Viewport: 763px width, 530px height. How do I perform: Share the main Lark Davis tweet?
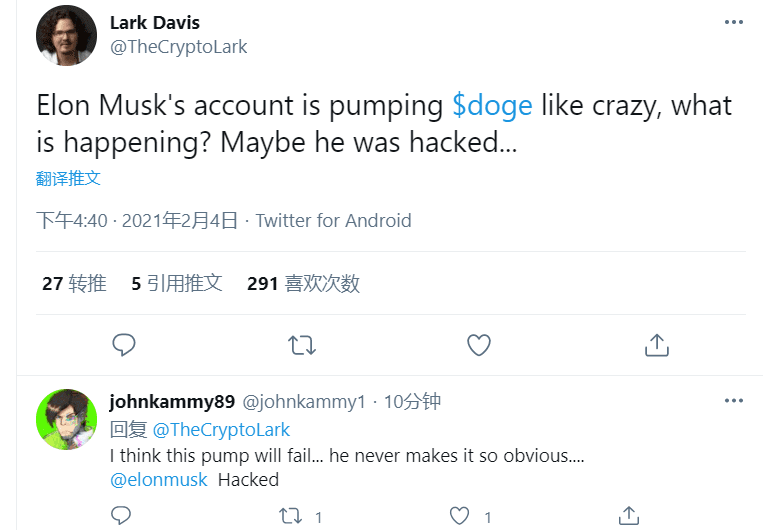(x=656, y=345)
